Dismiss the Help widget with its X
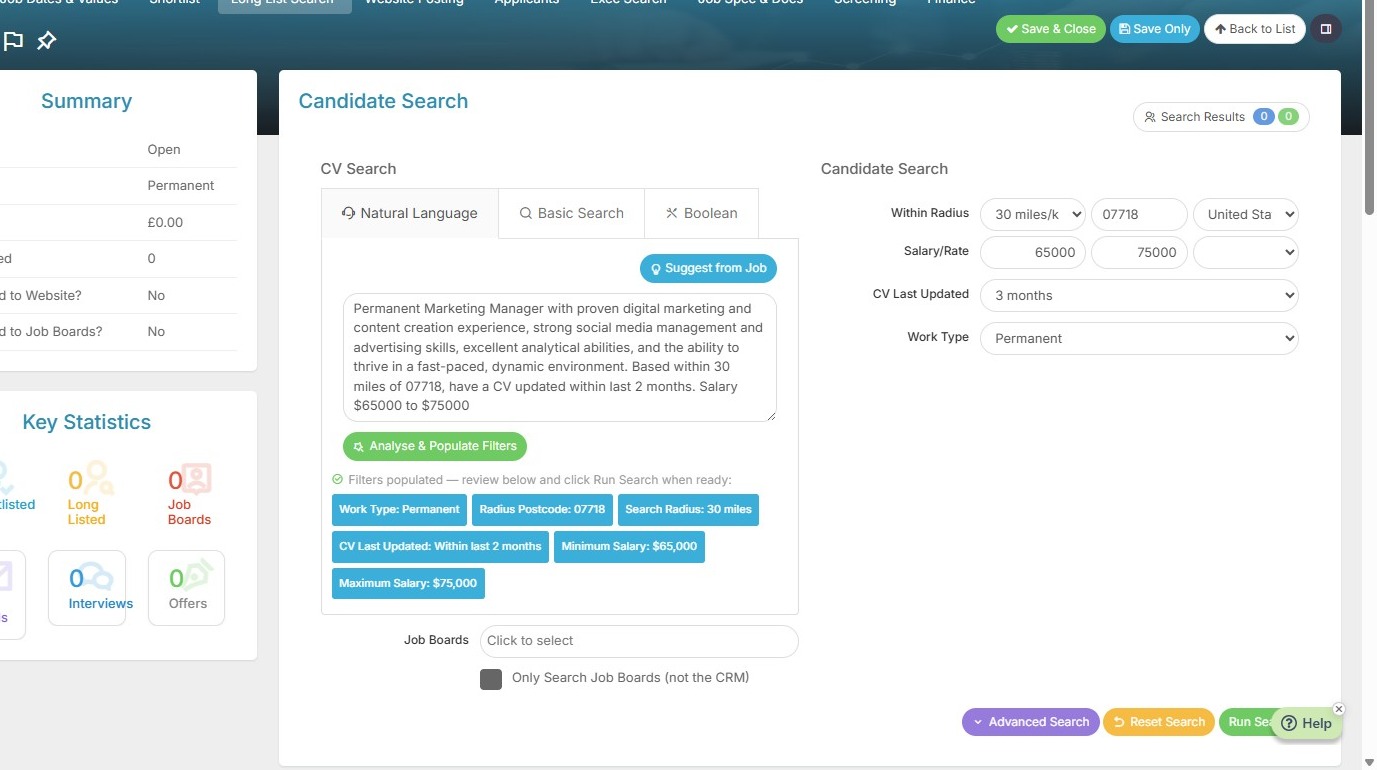This screenshot has height=770, width=1377. pos(1339,709)
